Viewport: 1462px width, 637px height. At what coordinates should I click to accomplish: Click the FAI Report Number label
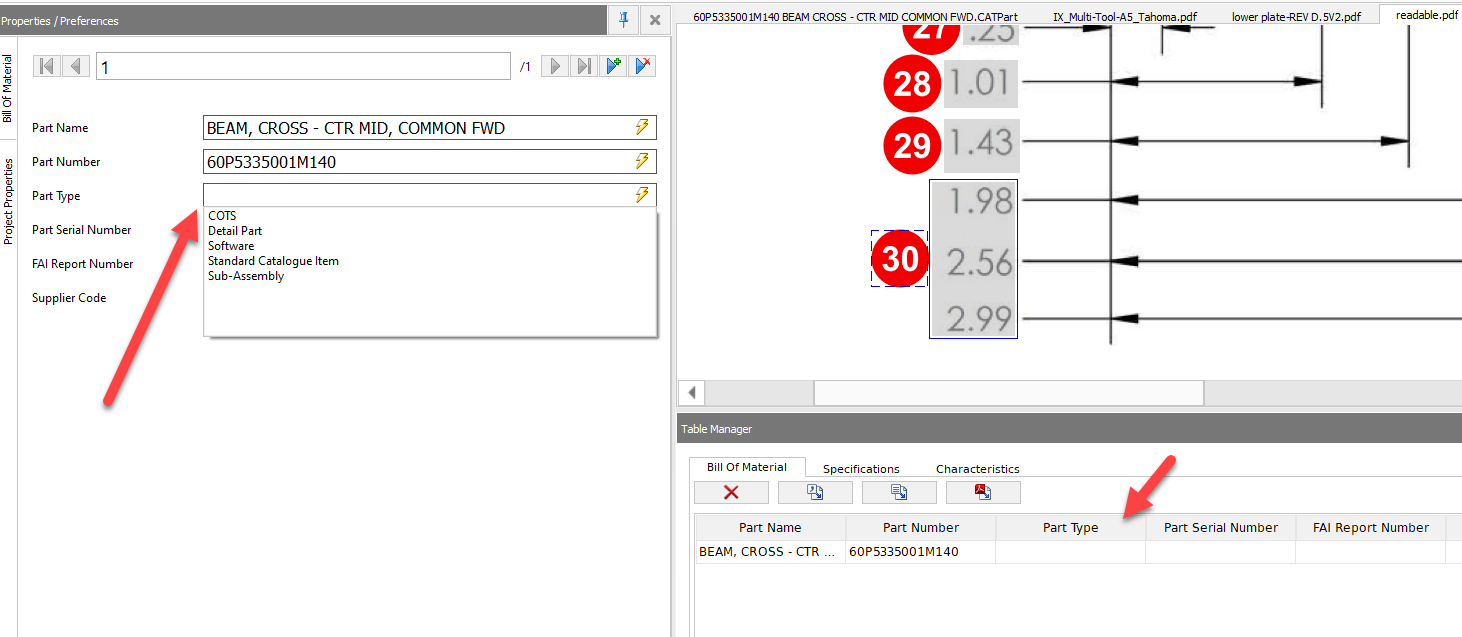83,264
